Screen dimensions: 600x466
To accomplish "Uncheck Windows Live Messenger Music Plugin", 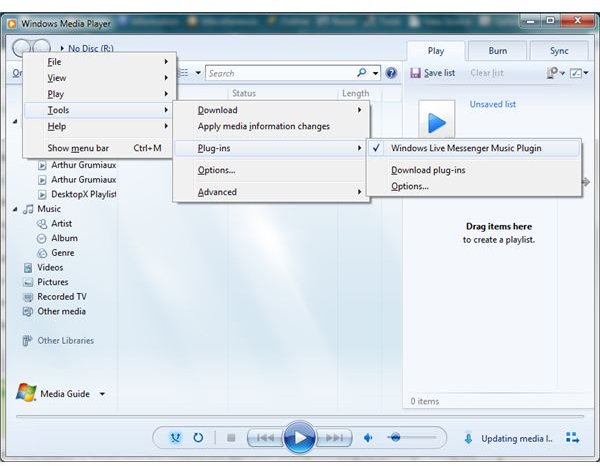I will (474, 148).
